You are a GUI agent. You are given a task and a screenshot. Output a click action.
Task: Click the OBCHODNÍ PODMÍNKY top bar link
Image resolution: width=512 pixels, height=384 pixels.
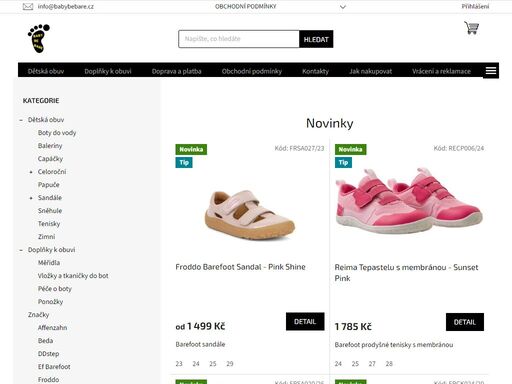click(x=246, y=7)
